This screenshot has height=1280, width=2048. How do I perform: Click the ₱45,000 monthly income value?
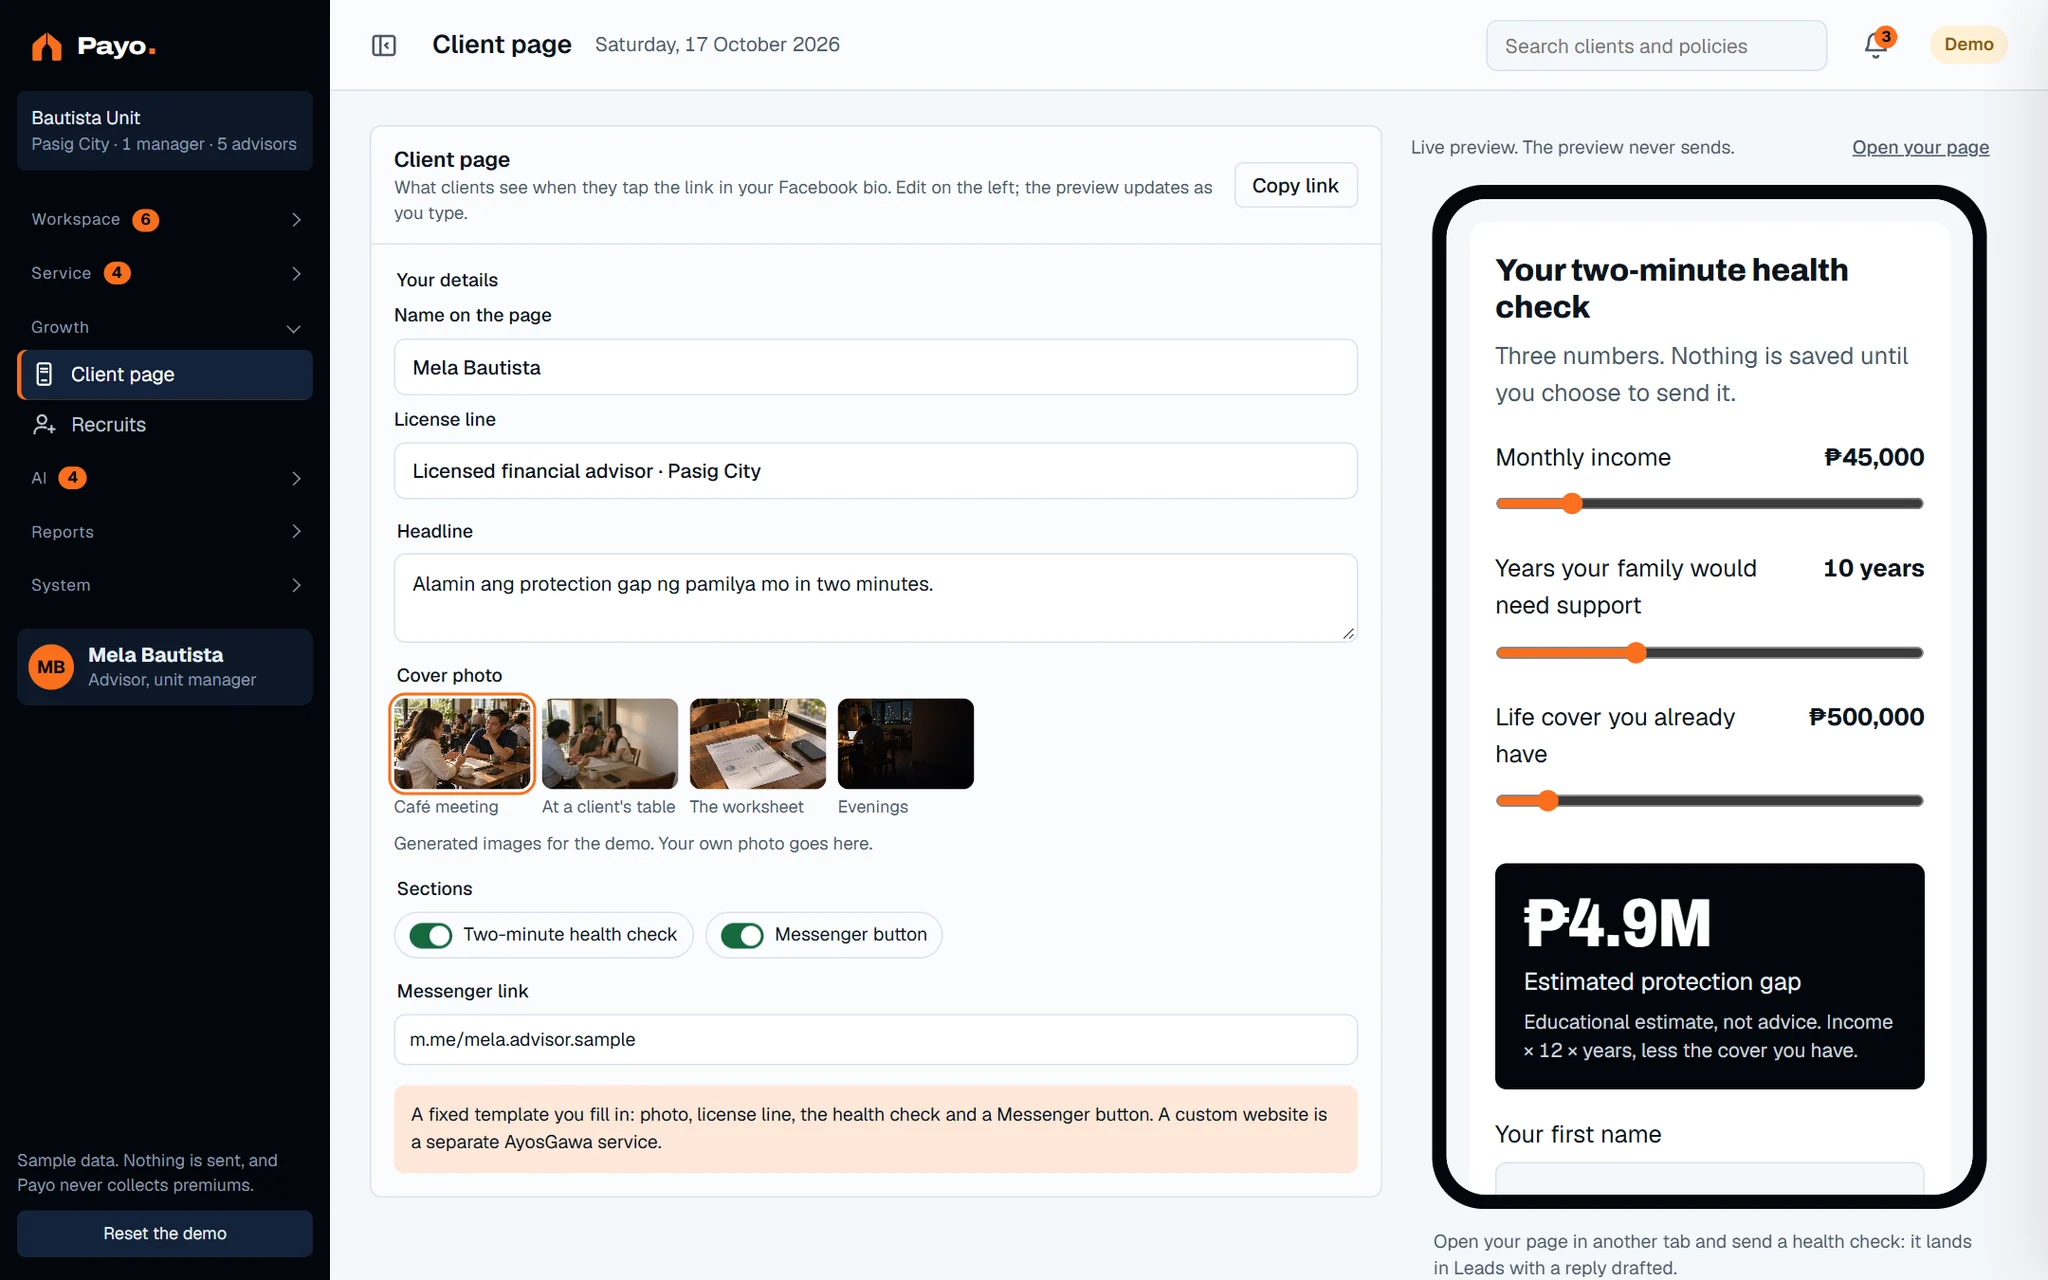point(1874,457)
